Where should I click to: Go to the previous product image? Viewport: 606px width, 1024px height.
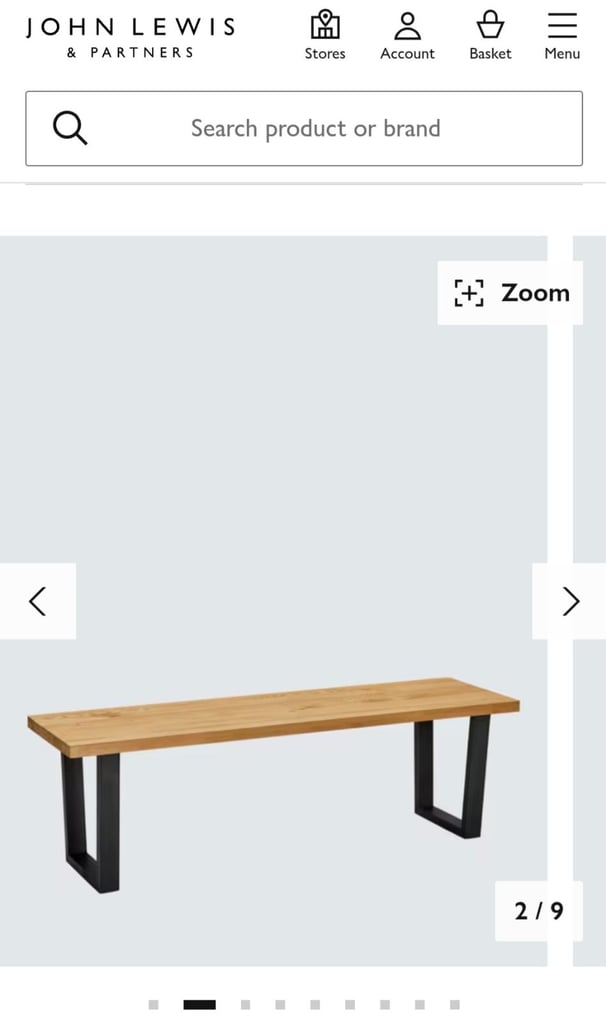[x=38, y=601]
